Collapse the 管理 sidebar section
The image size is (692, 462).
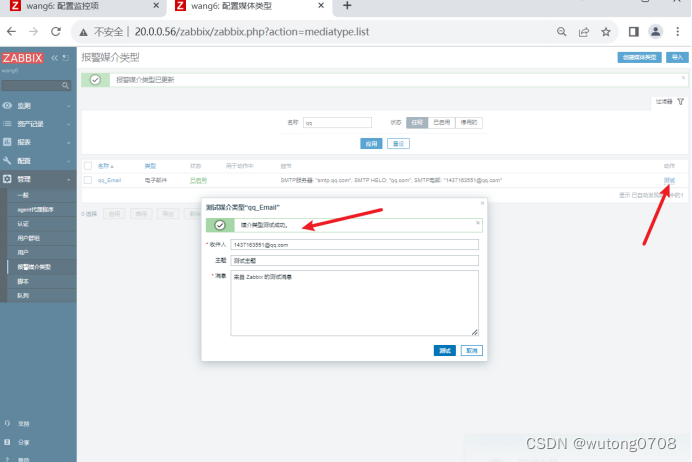(x=37, y=179)
